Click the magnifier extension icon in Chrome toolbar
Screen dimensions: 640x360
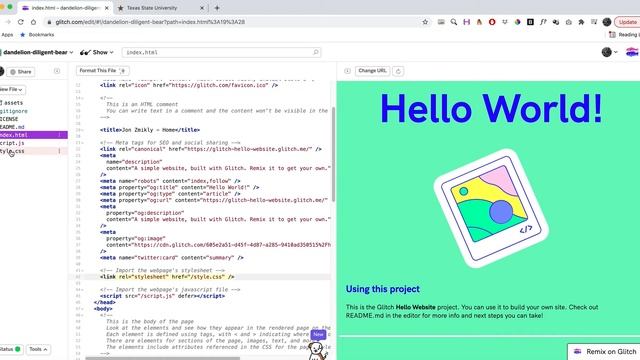click(x=453, y=22)
